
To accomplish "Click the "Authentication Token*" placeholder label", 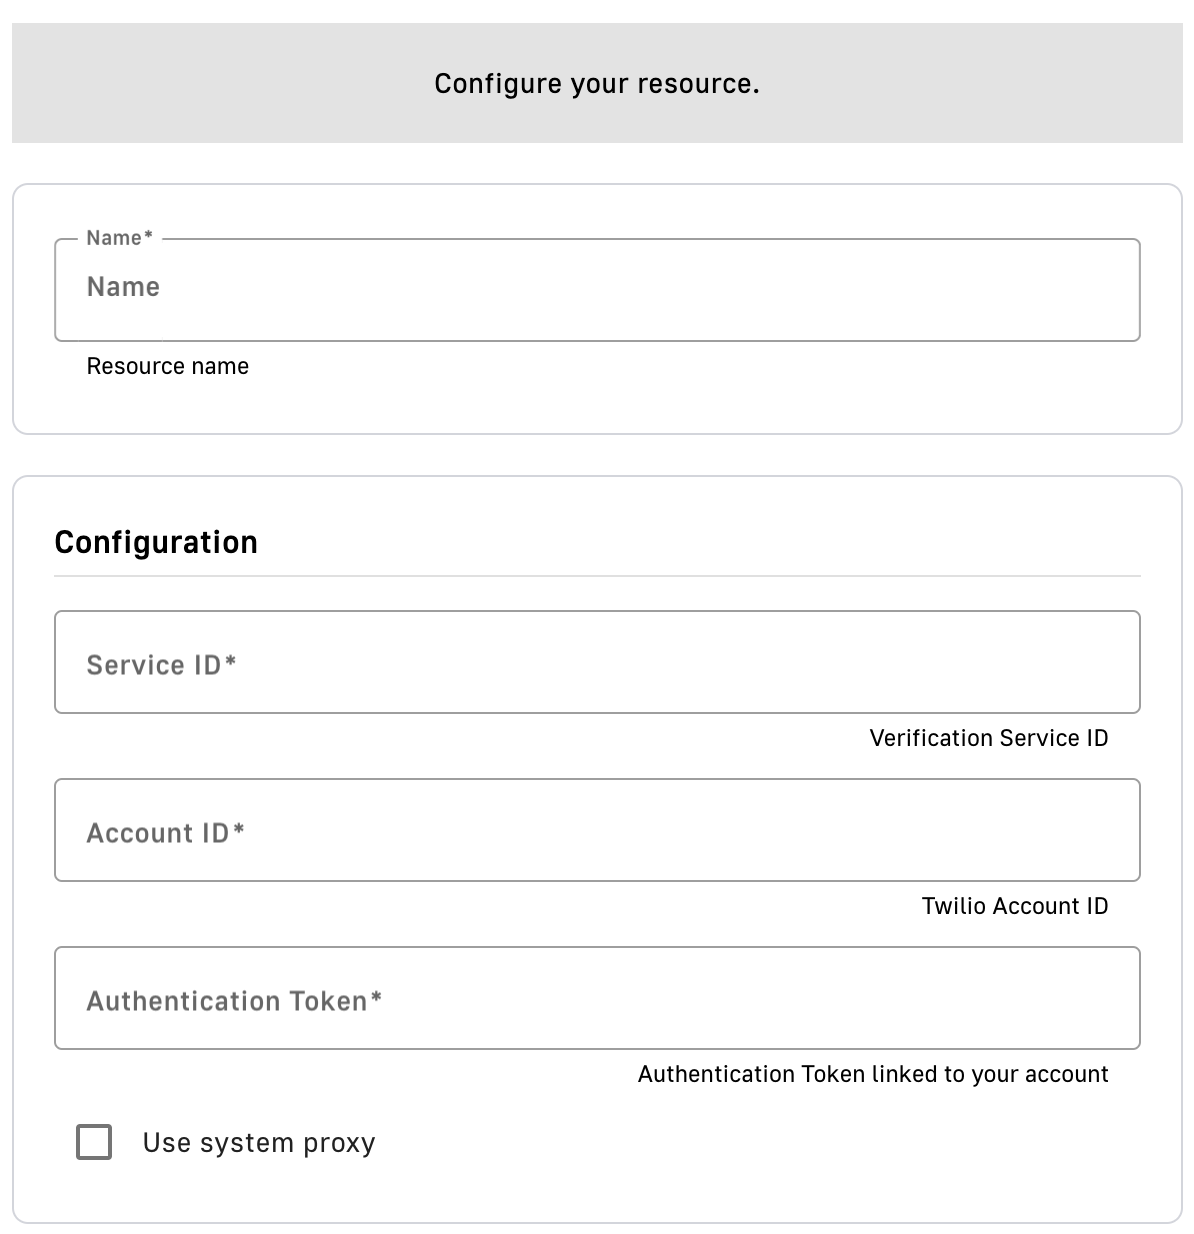I will coord(234,1001).
